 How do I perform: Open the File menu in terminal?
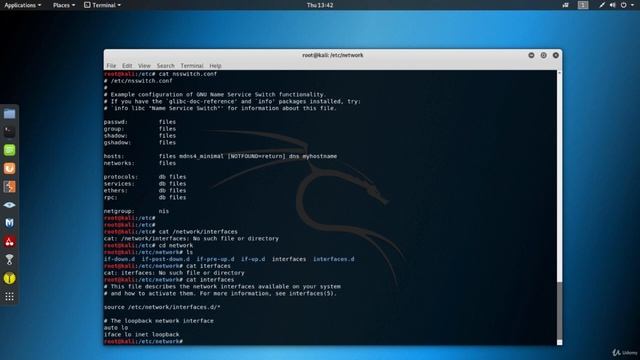(x=111, y=66)
